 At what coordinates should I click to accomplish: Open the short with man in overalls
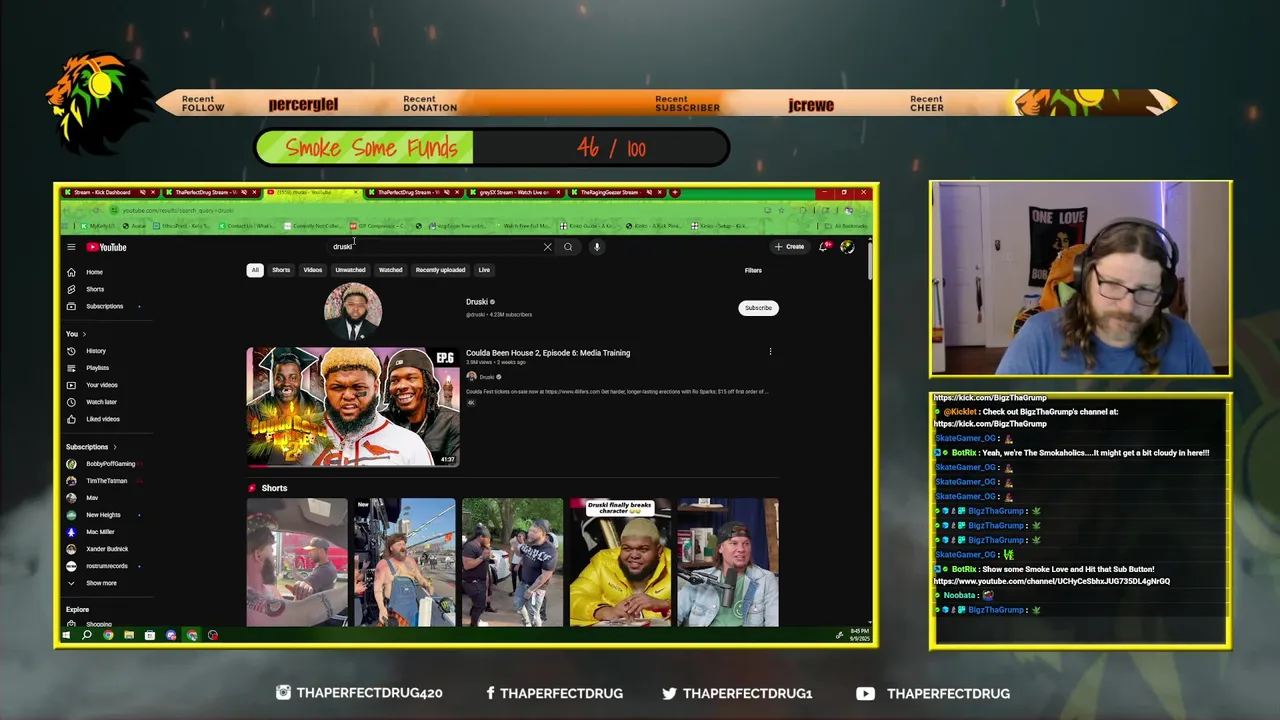pyautogui.click(x=405, y=562)
